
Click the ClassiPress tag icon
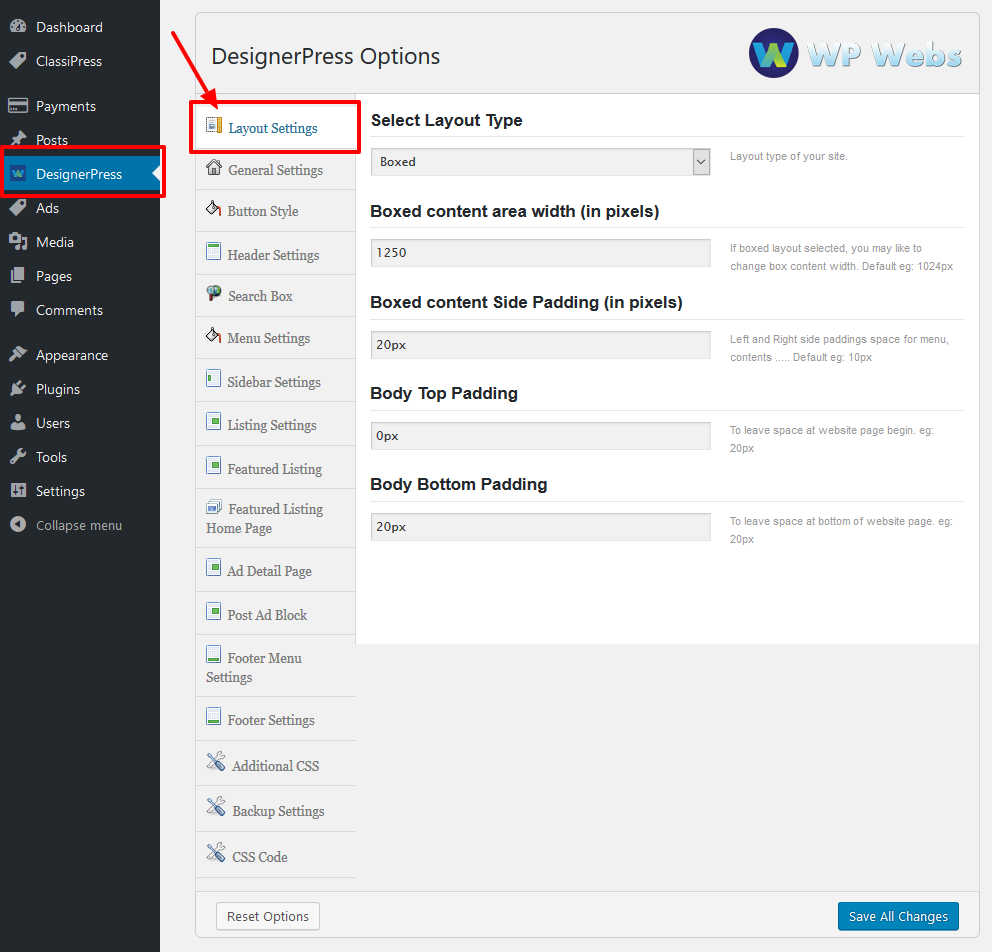[x=18, y=61]
